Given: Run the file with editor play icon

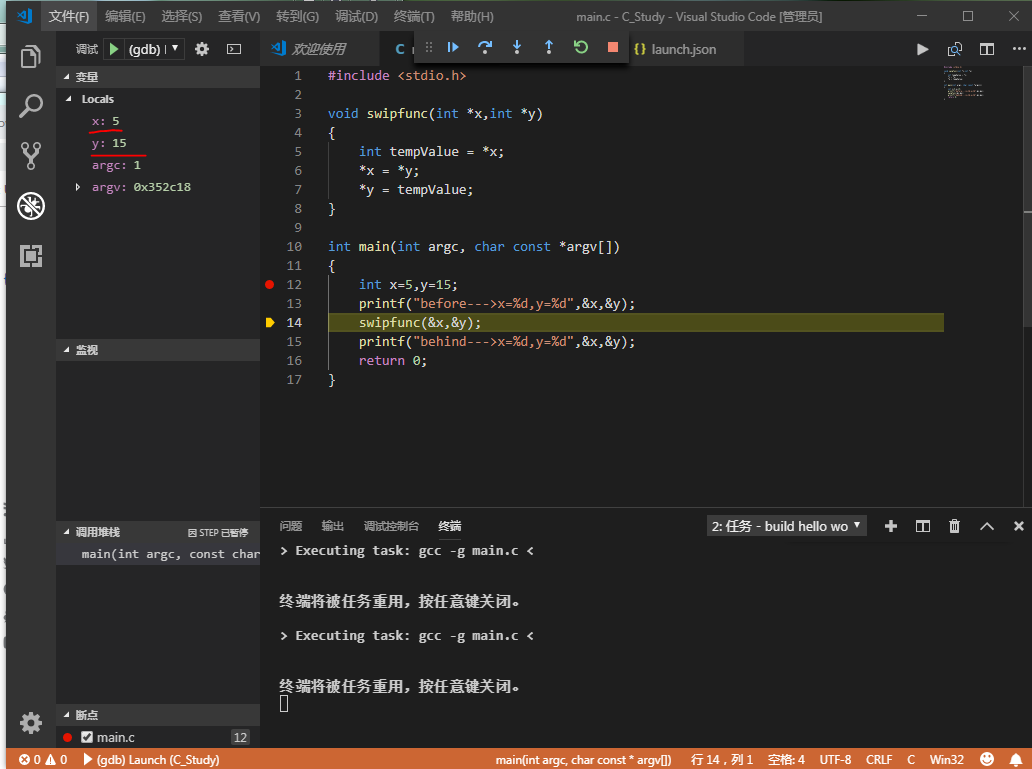Looking at the screenshot, I should [x=923, y=49].
